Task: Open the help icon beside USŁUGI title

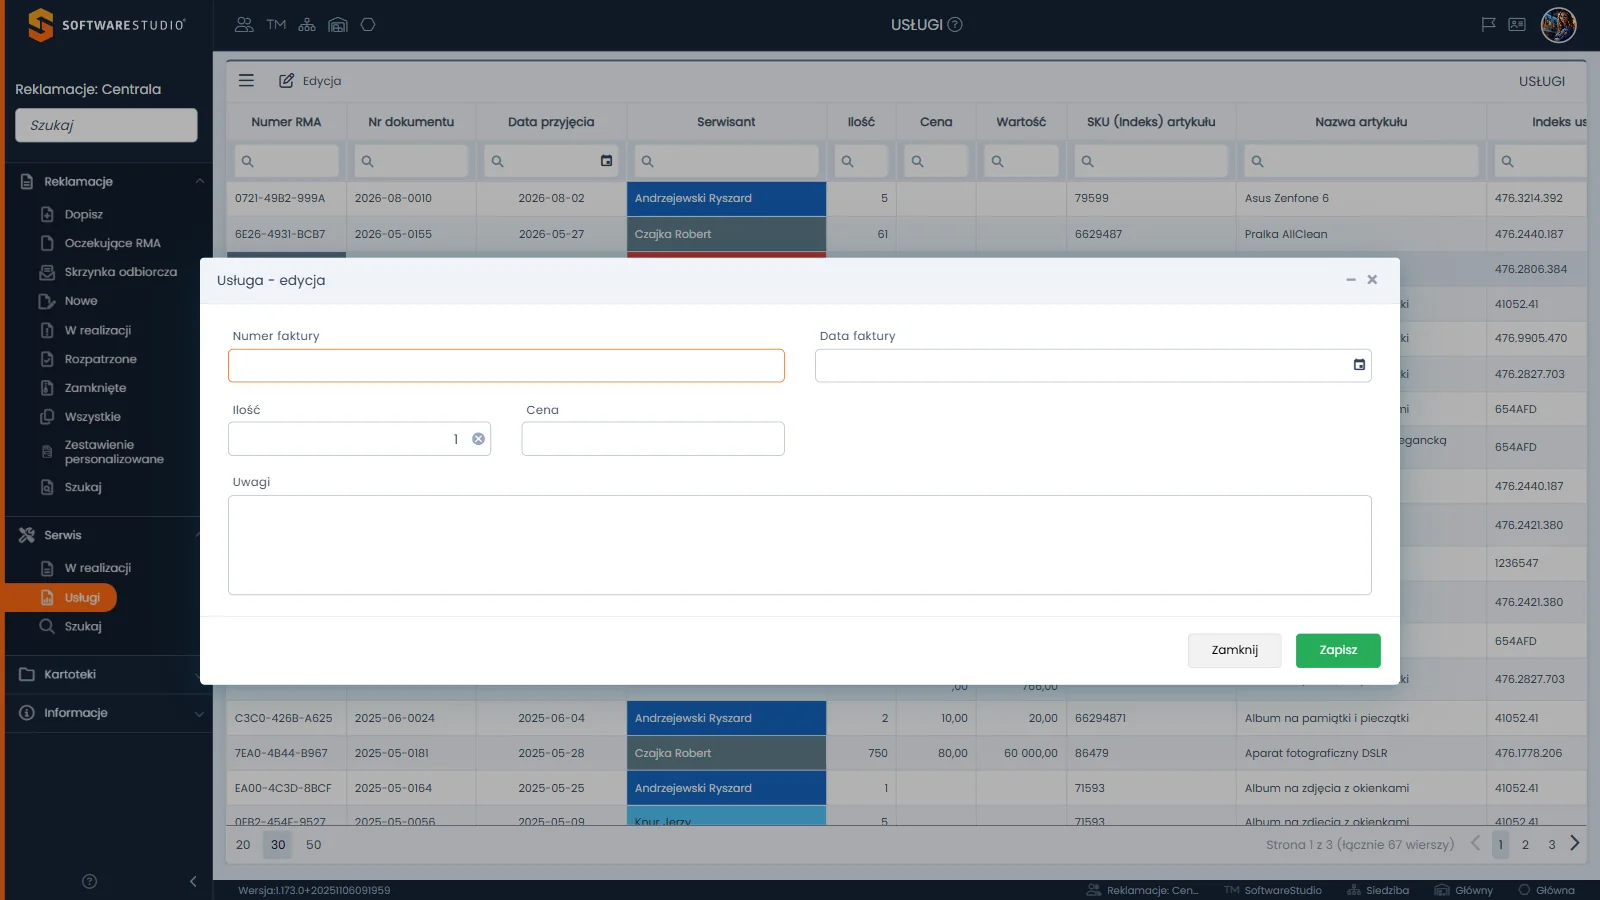Action: click(x=955, y=25)
